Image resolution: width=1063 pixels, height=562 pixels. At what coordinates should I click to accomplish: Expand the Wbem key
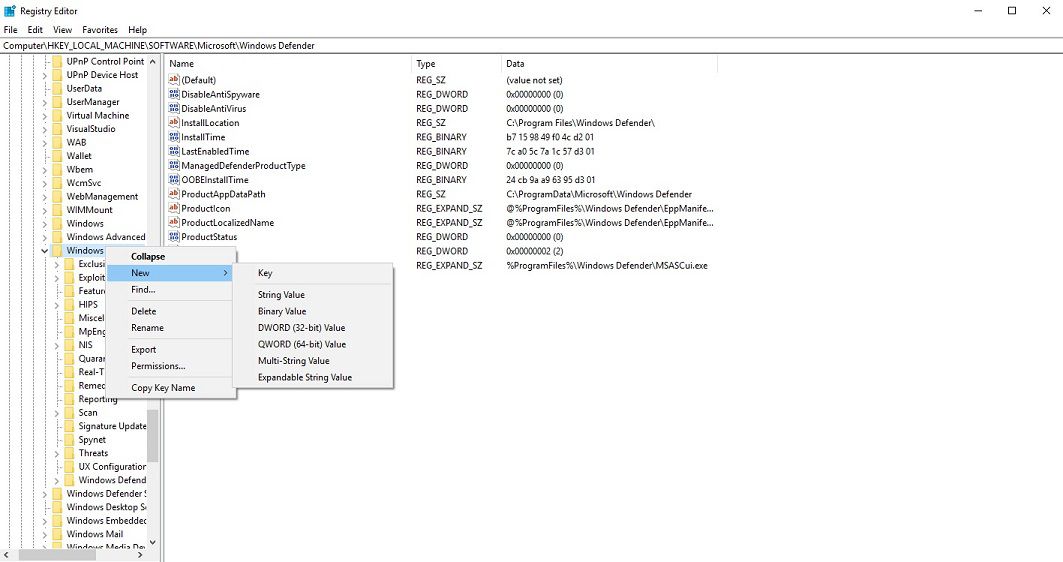click(x=45, y=170)
